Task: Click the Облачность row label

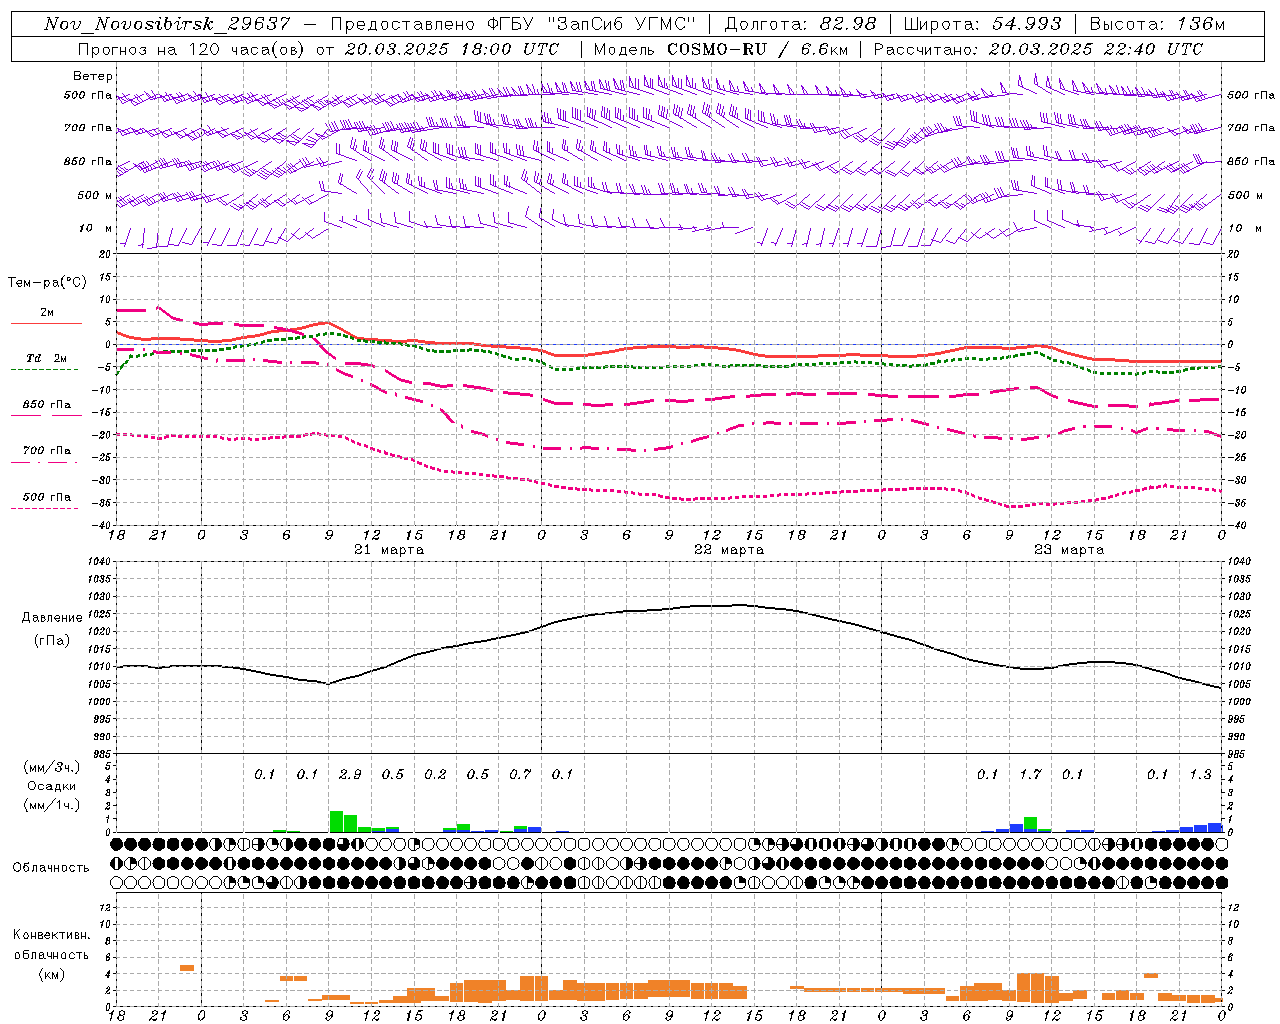Action: click(51, 868)
